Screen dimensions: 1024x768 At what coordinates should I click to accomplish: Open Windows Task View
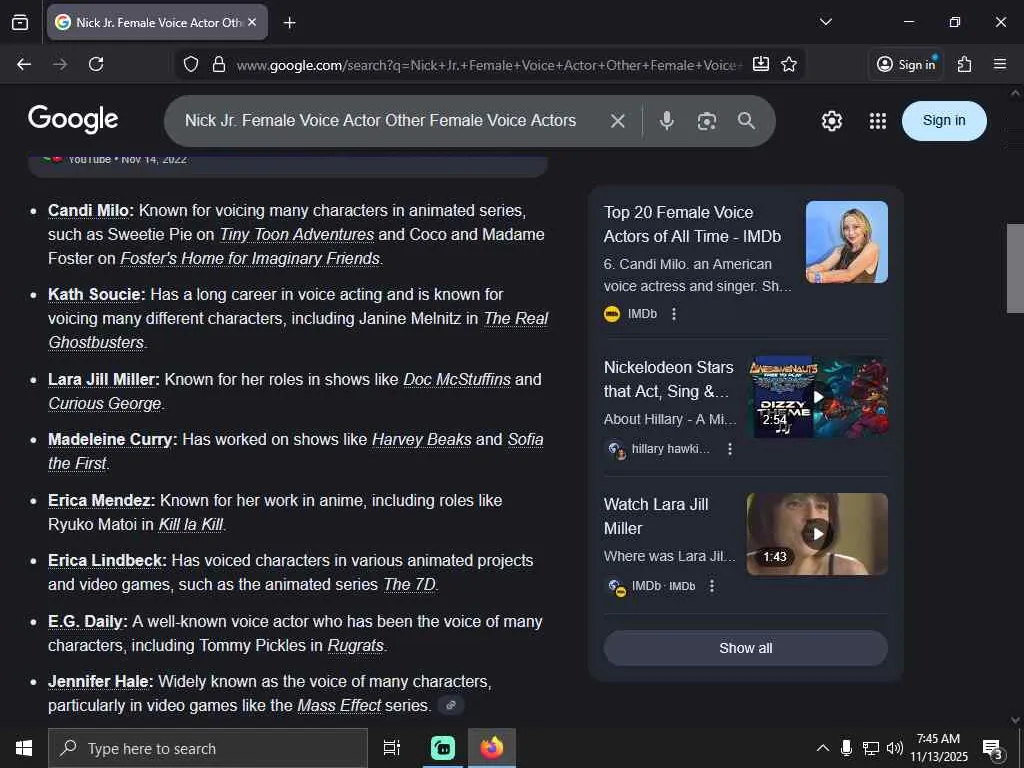point(392,748)
